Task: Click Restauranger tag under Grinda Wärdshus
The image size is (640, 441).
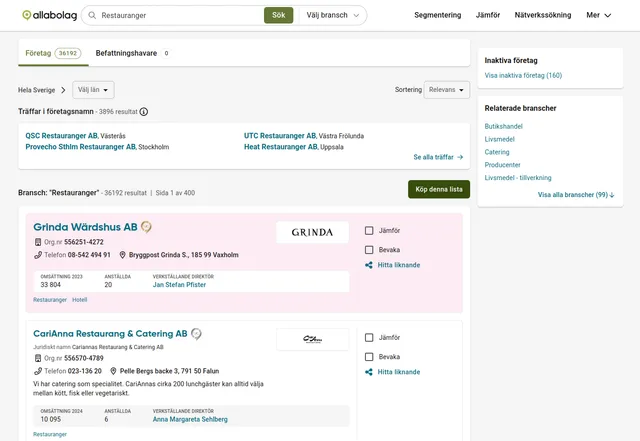Action: (x=50, y=300)
